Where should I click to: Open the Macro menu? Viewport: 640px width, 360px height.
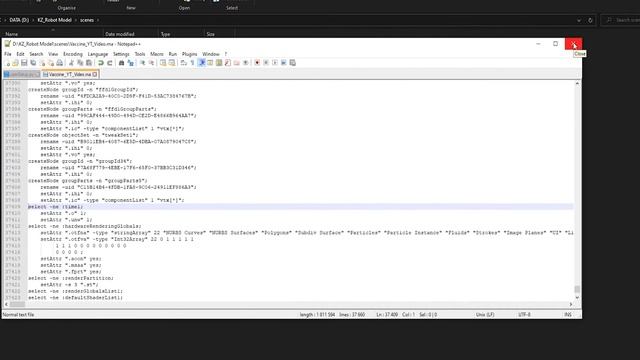(x=157, y=54)
